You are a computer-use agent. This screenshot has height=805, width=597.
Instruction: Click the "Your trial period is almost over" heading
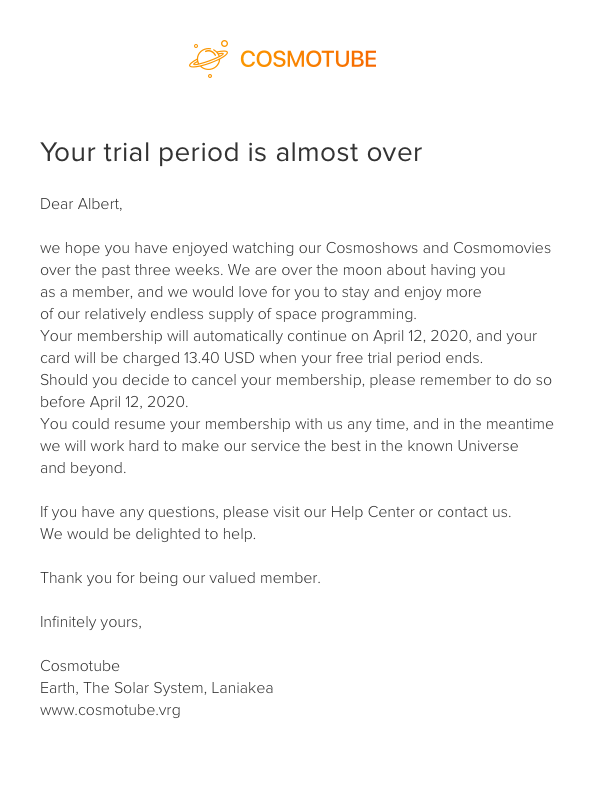click(x=231, y=152)
